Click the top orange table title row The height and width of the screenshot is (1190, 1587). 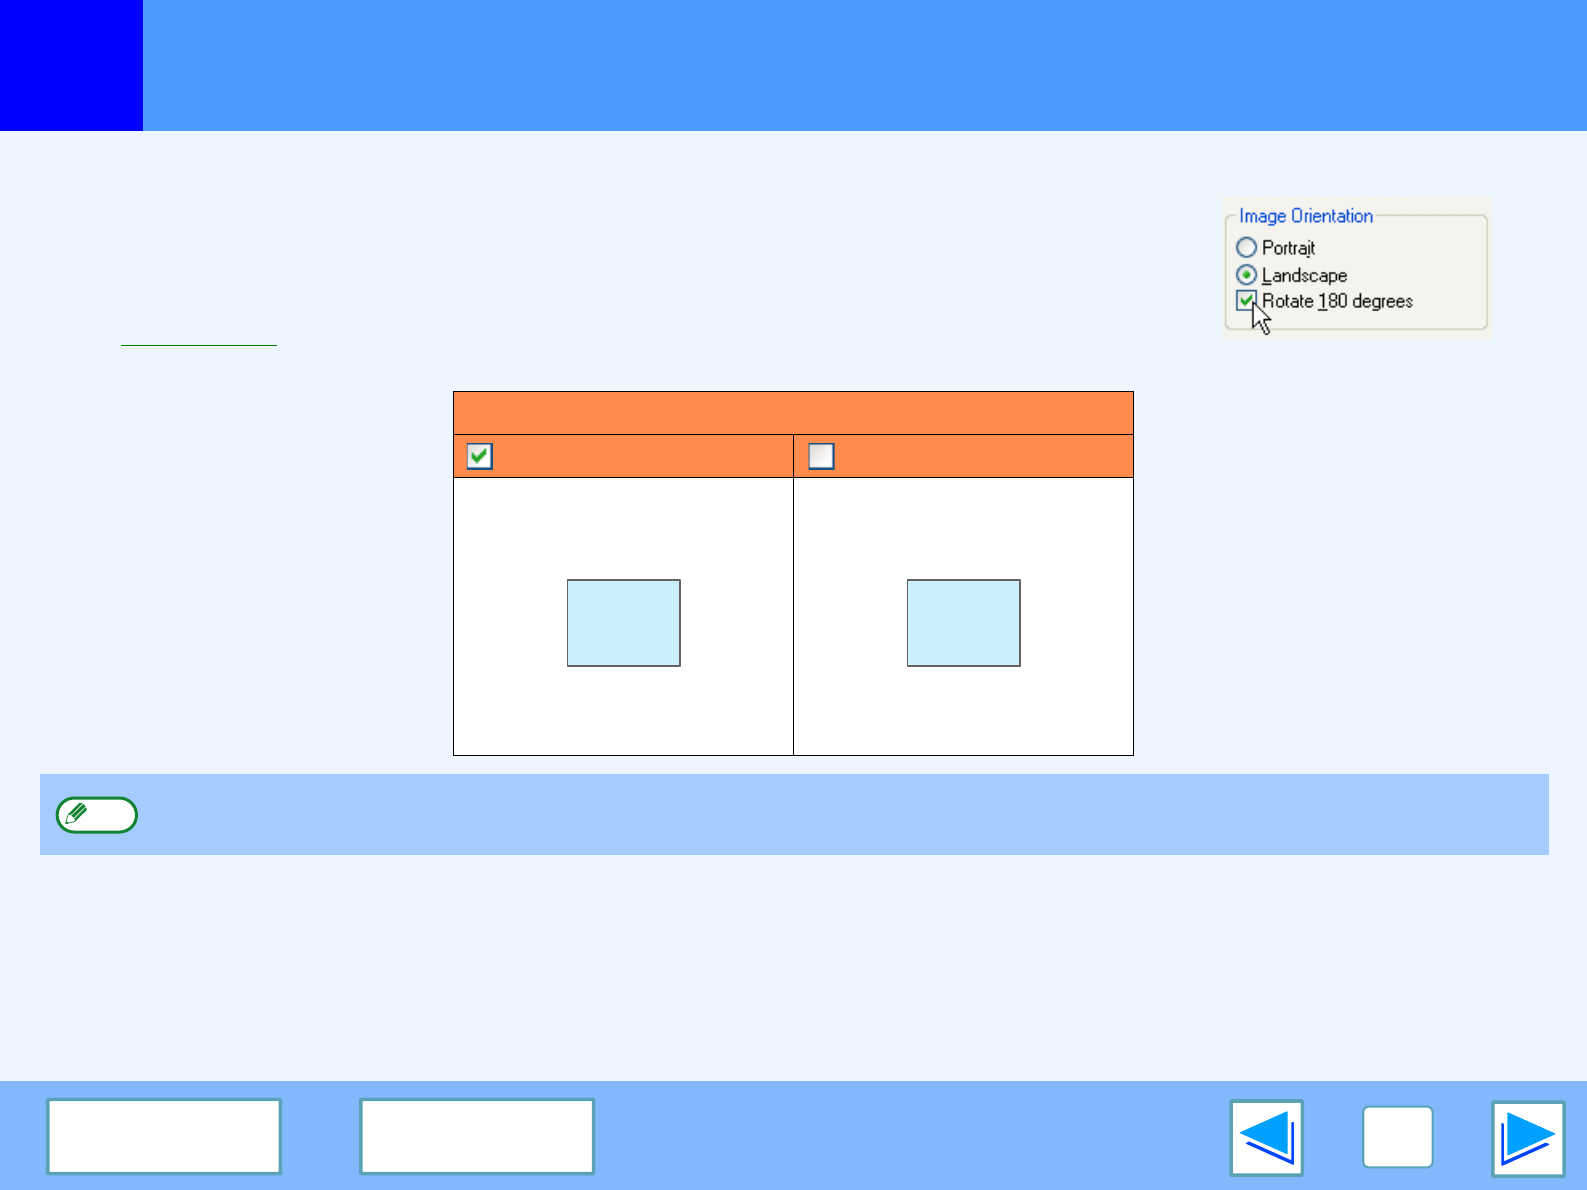point(792,413)
